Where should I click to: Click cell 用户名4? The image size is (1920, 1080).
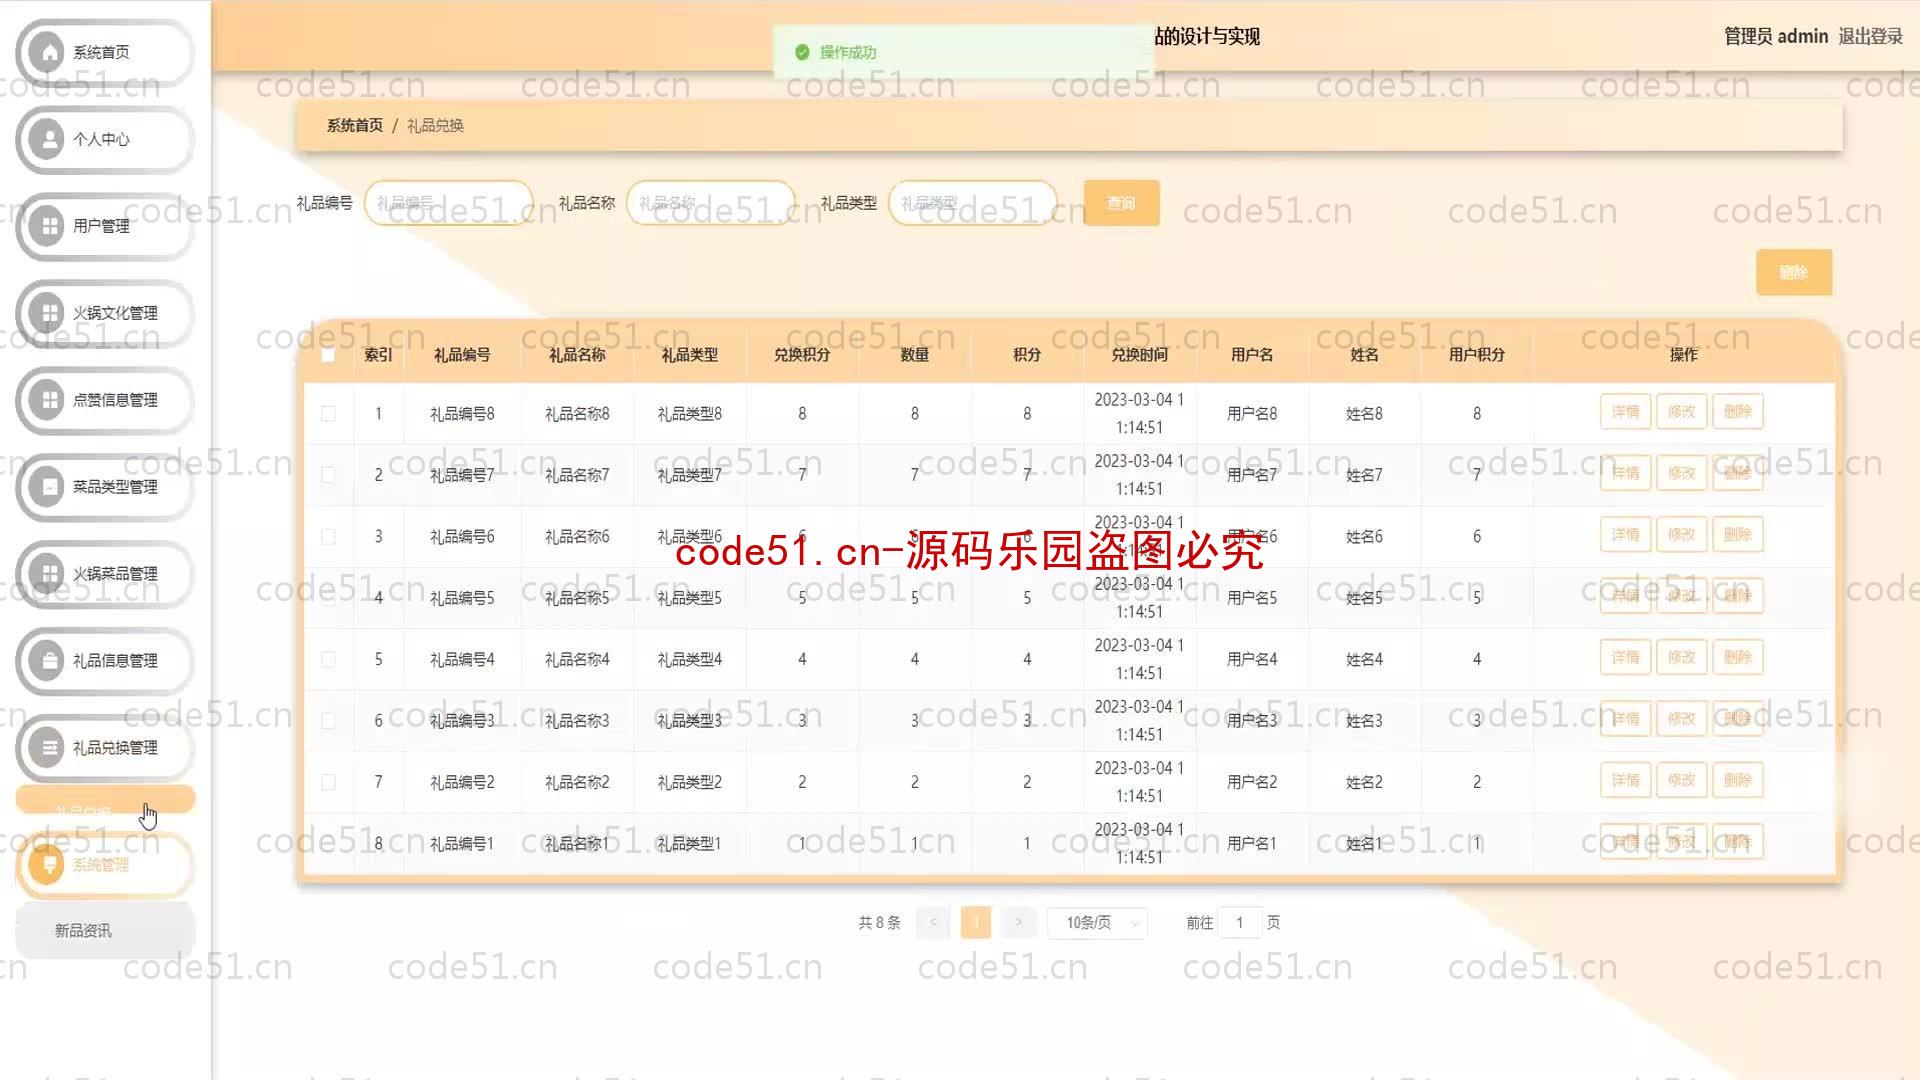(x=1252, y=660)
